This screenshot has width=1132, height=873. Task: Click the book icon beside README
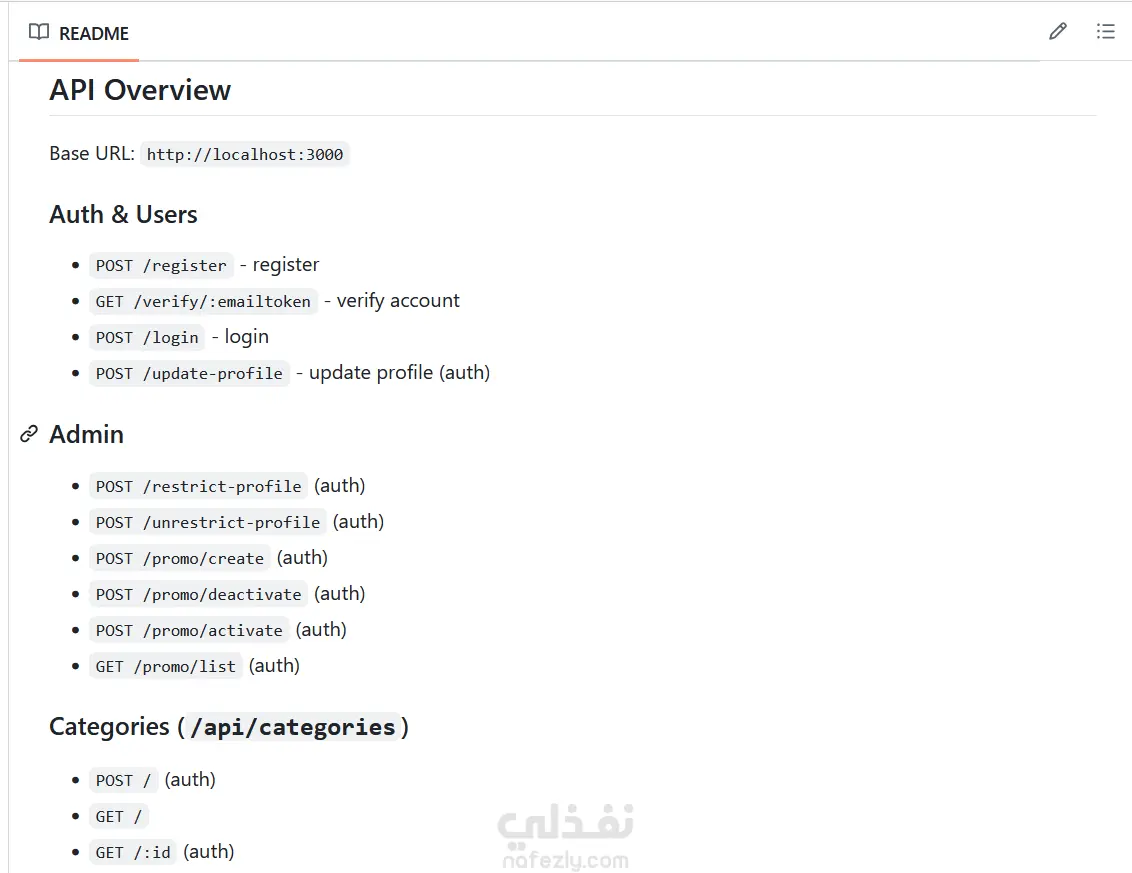(39, 32)
